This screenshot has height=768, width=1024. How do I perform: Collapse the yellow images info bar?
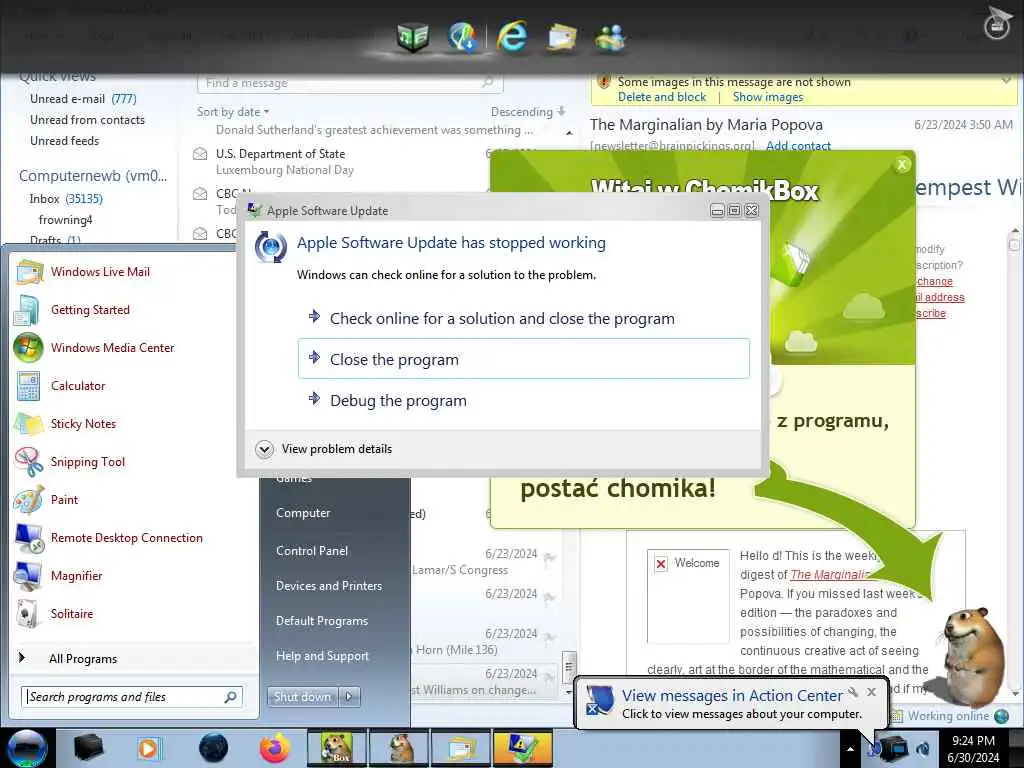pos(1006,81)
